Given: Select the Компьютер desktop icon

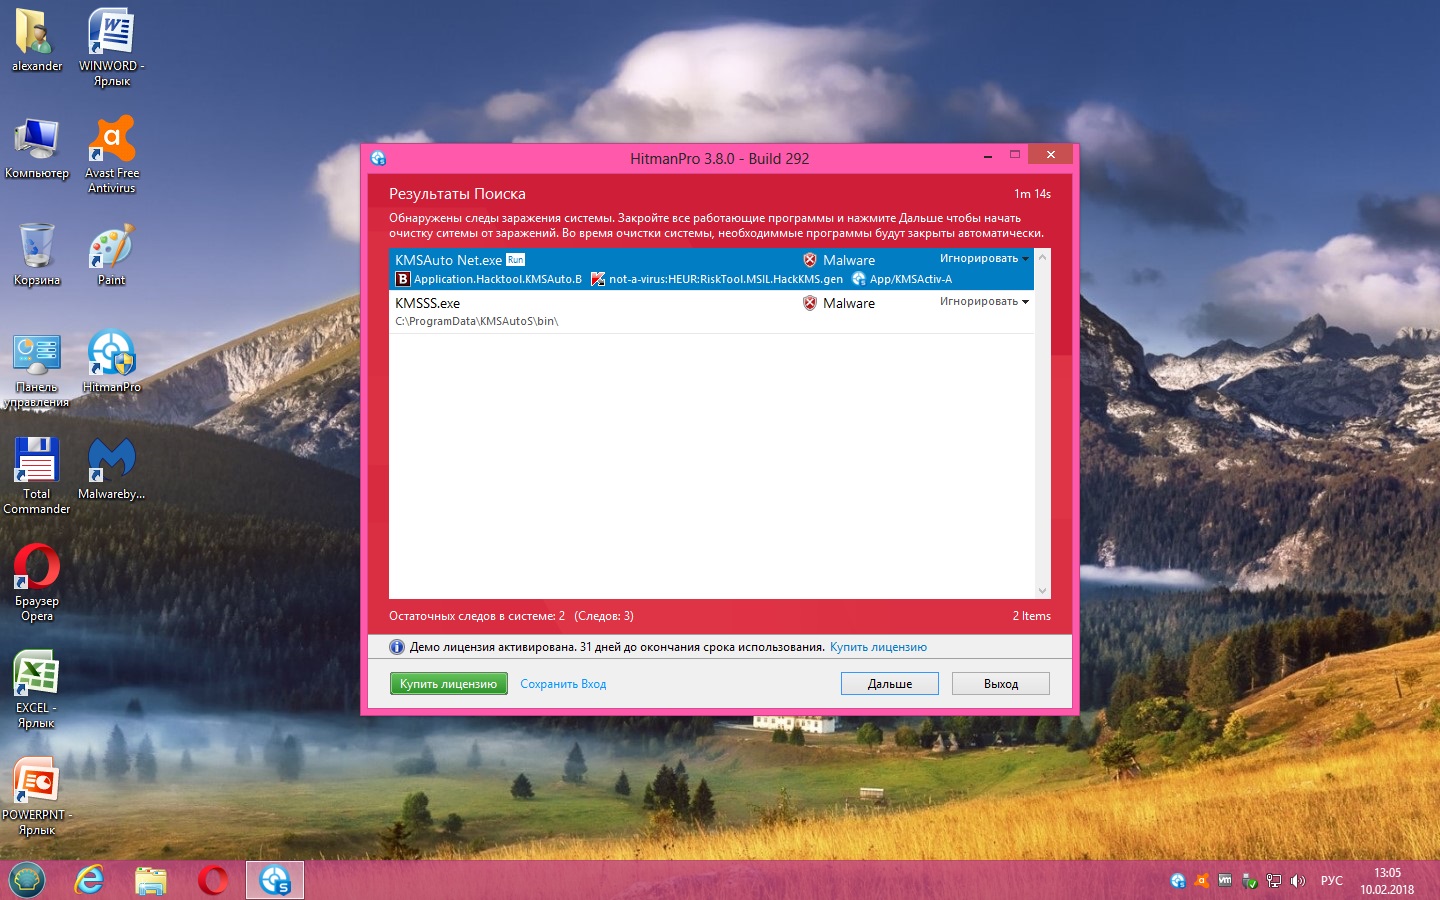Looking at the screenshot, I should pos(37,147).
